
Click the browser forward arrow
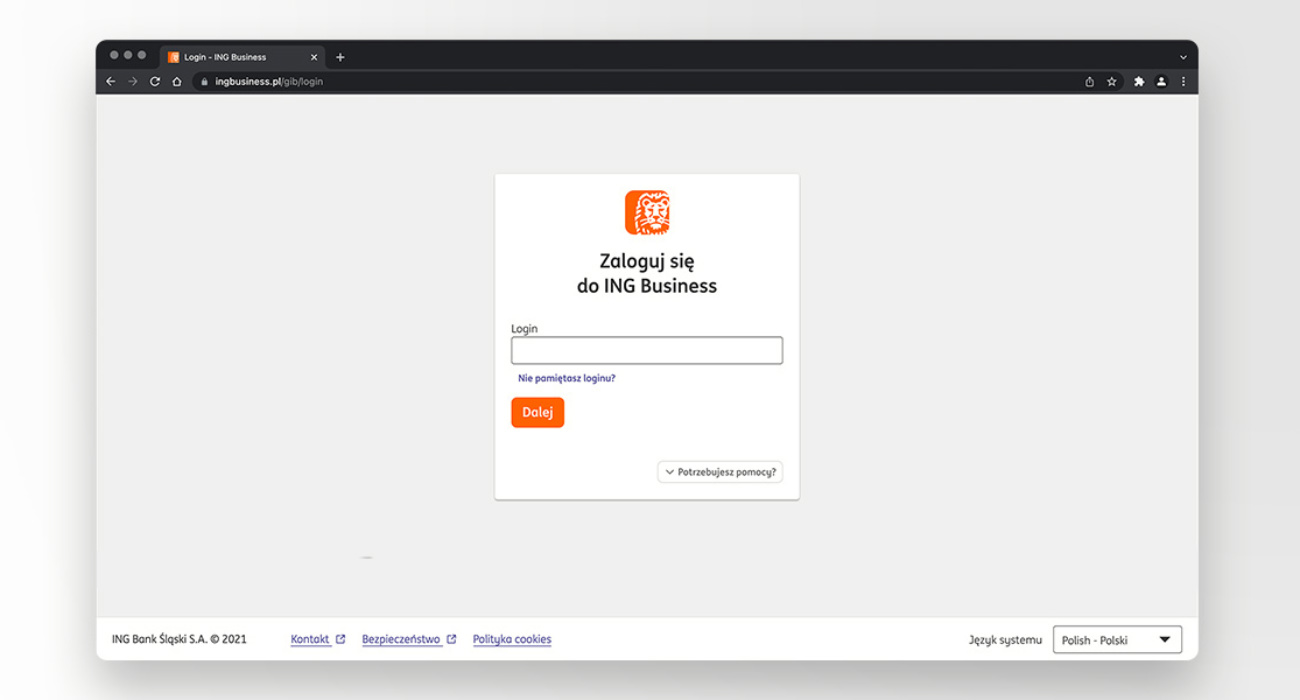tap(133, 82)
